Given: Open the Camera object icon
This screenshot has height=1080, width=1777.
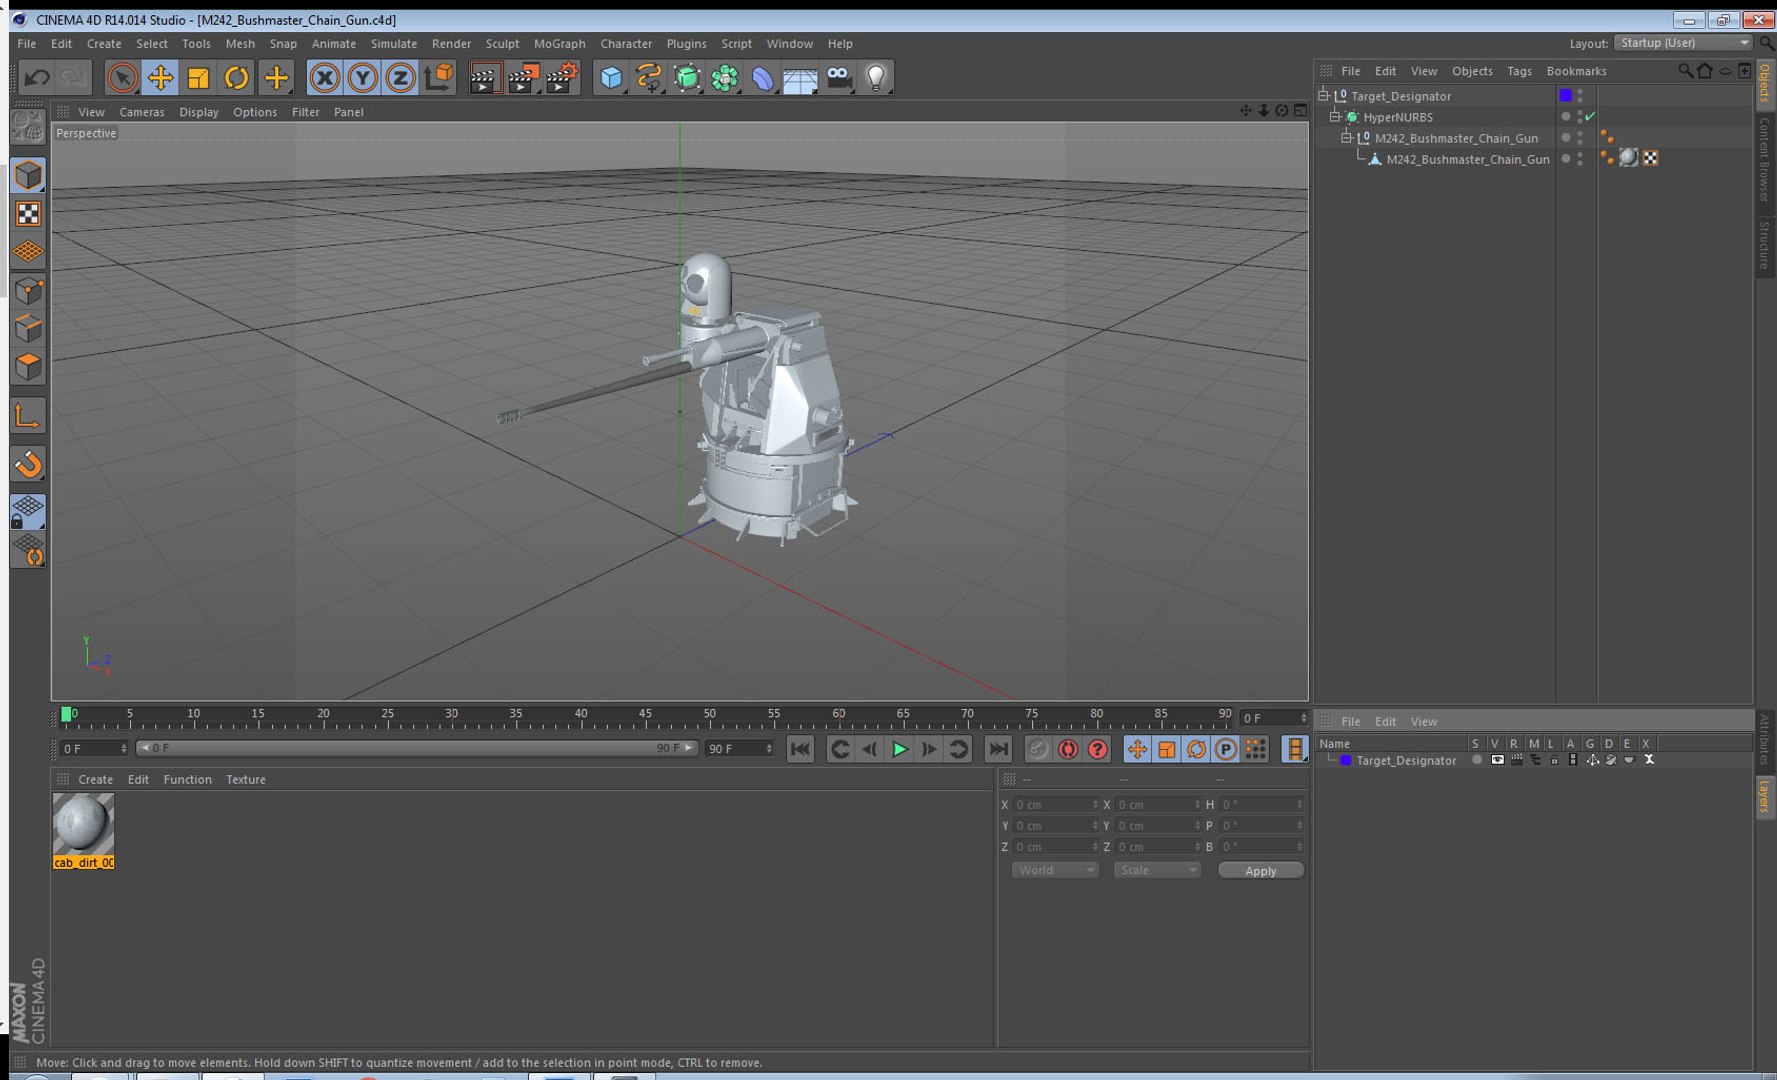Looking at the screenshot, I should (838, 78).
